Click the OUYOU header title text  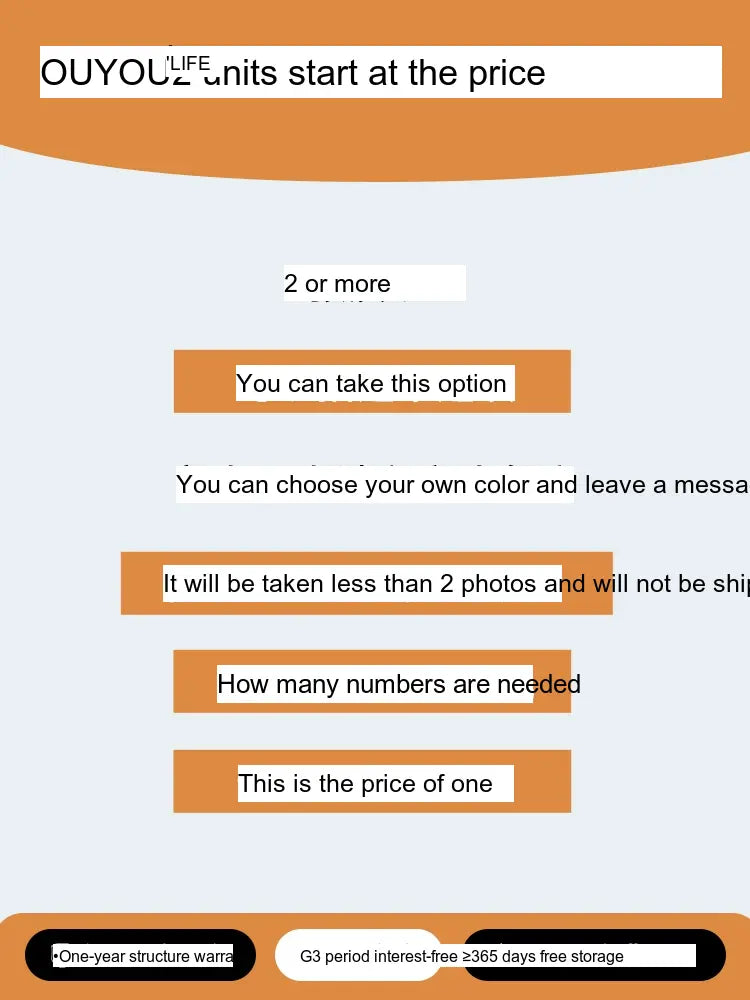(x=103, y=72)
